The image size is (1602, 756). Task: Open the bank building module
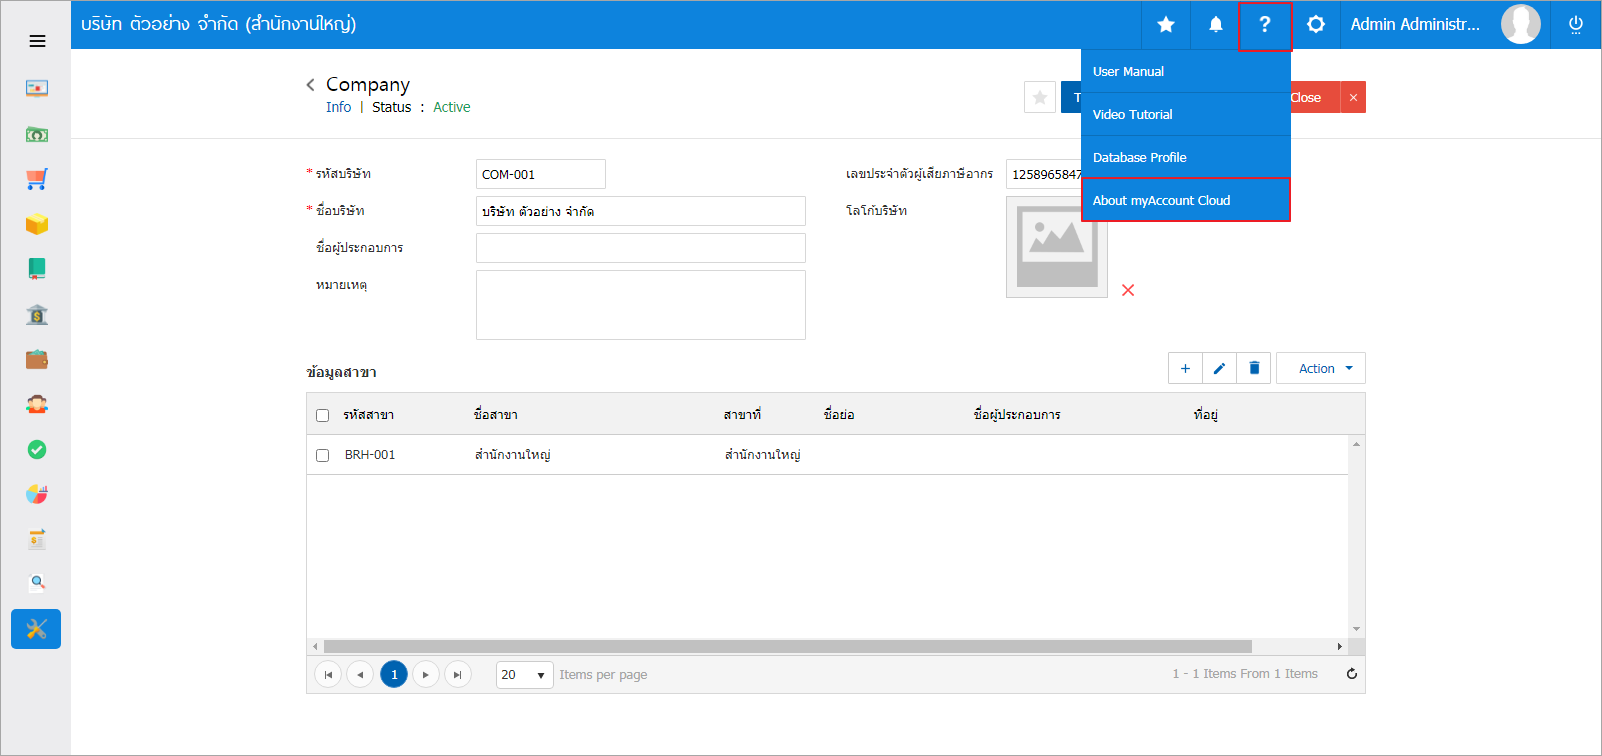point(37,314)
